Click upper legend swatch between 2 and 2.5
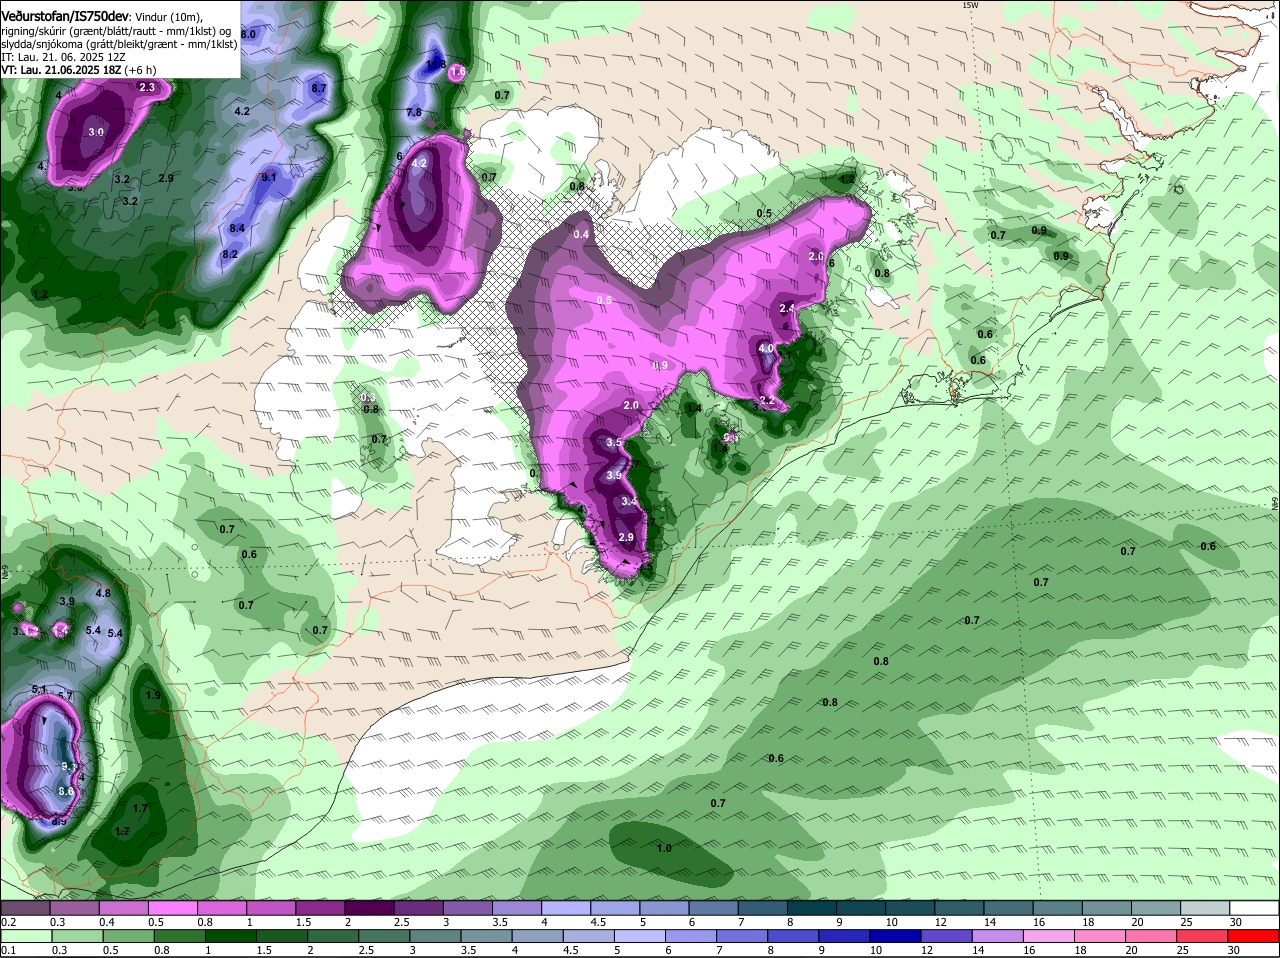This screenshot has height=958, width=1280. pos(369,908)
